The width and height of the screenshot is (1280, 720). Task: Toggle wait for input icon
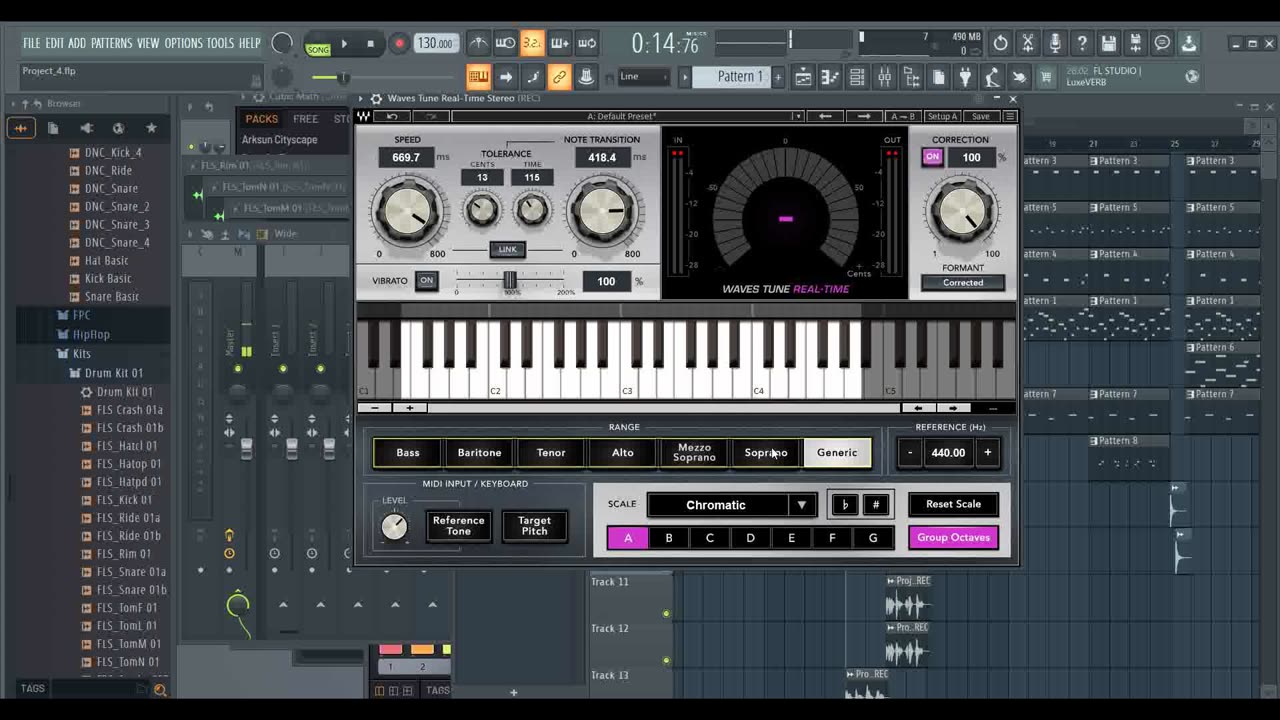point(506,43)
